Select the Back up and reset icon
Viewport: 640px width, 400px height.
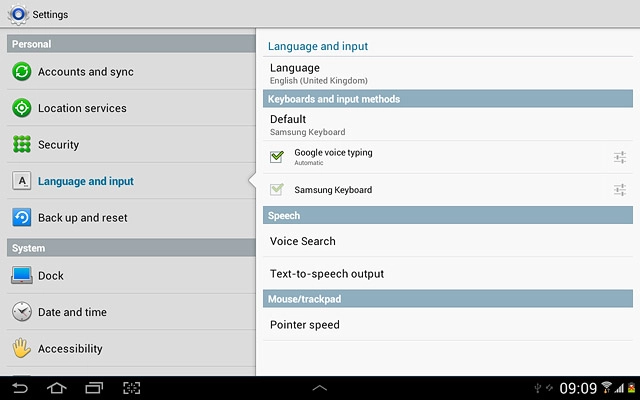pyautogui.click(x=21, y=218)
